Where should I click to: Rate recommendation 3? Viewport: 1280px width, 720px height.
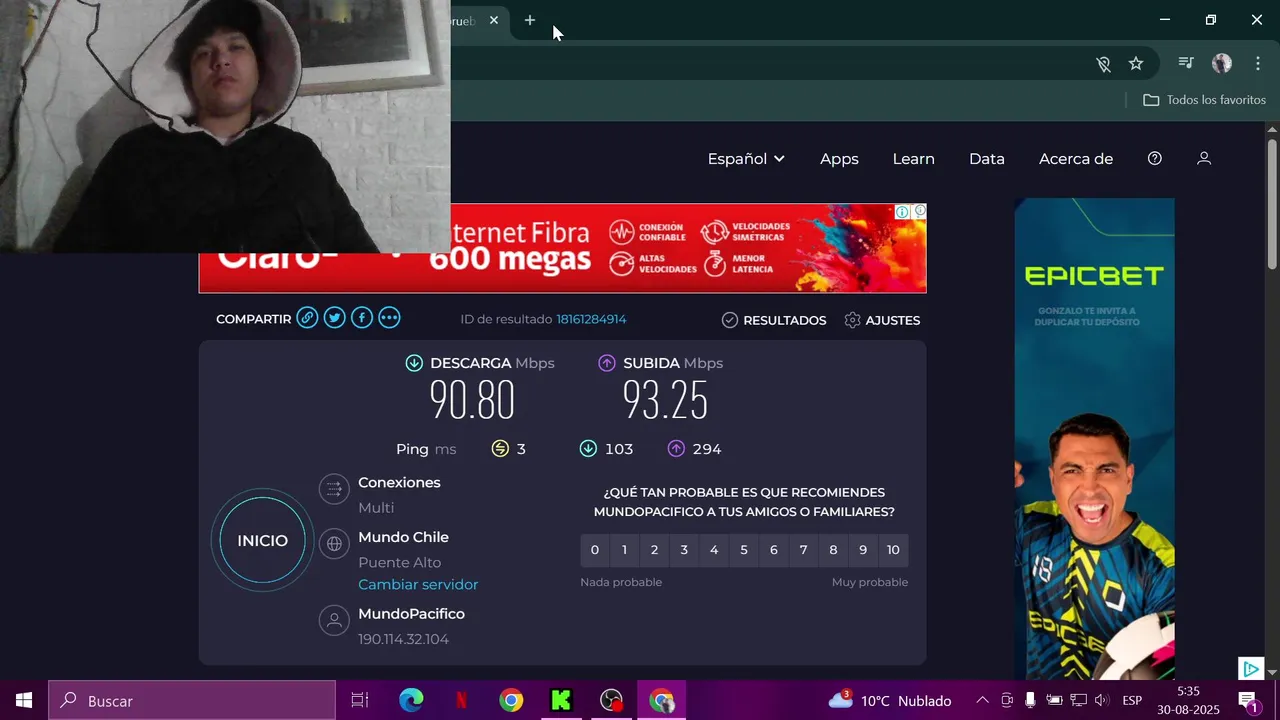pyautogui.click(x=684, y=550)
